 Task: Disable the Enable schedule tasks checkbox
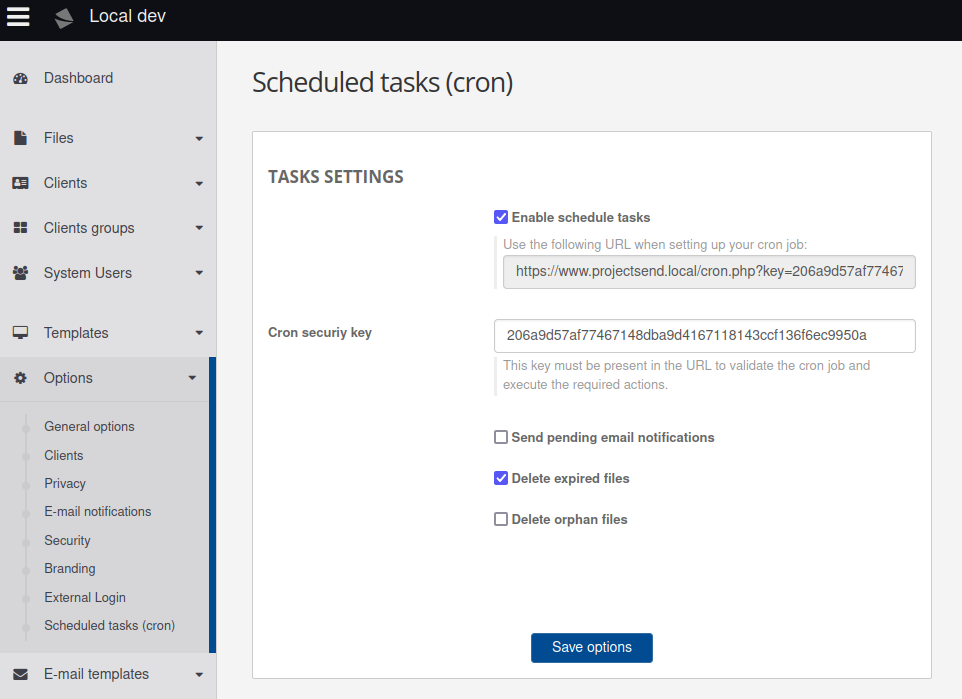(500, 216)
